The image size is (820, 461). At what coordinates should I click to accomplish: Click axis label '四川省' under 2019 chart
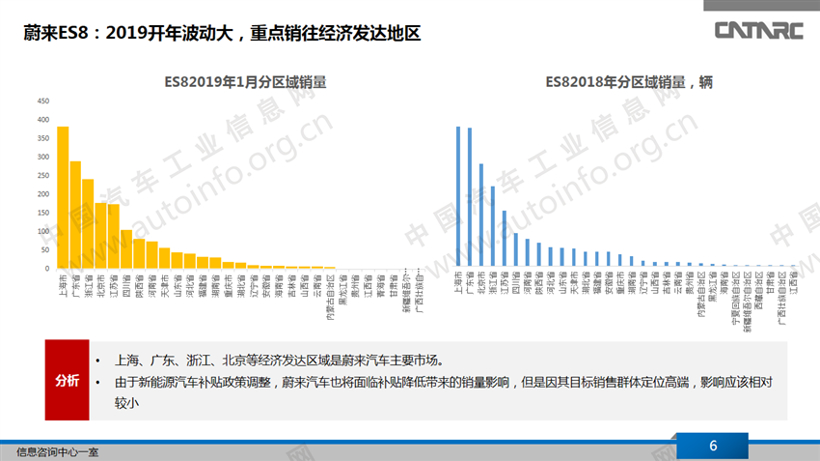[x=127, y=285]
